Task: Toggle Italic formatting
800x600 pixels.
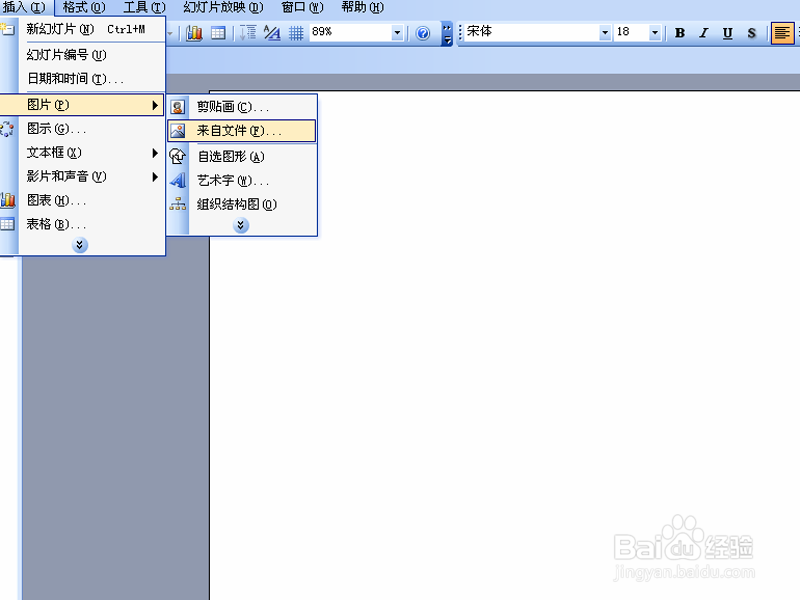Action: [704, 33]
